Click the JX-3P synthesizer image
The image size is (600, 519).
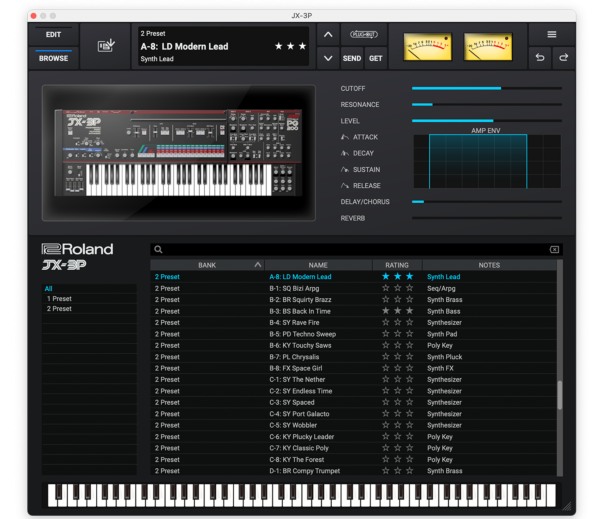pos(179,153)
